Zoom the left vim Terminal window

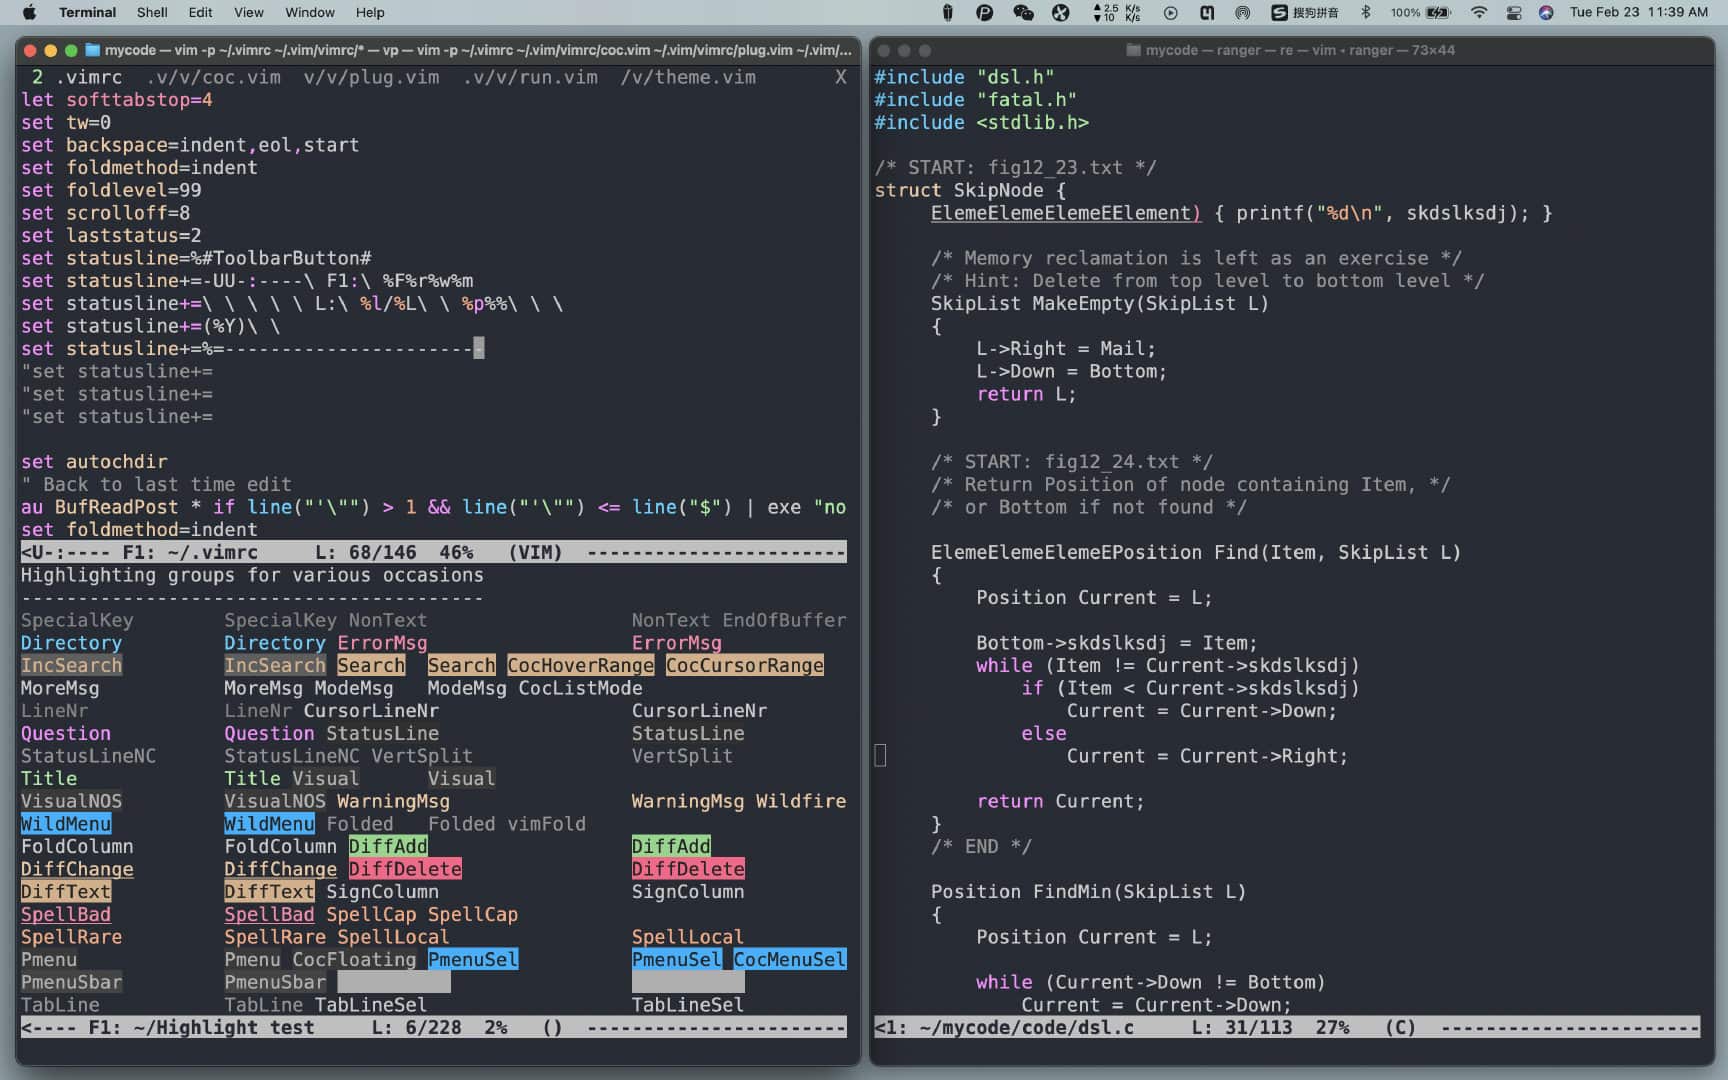(x=71, y=50)
